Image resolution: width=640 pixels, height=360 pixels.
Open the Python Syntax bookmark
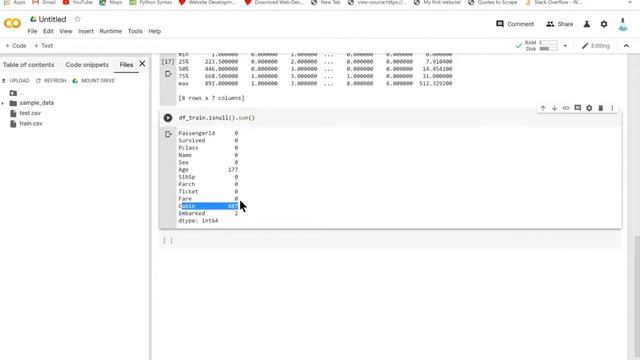click(151, 2)
